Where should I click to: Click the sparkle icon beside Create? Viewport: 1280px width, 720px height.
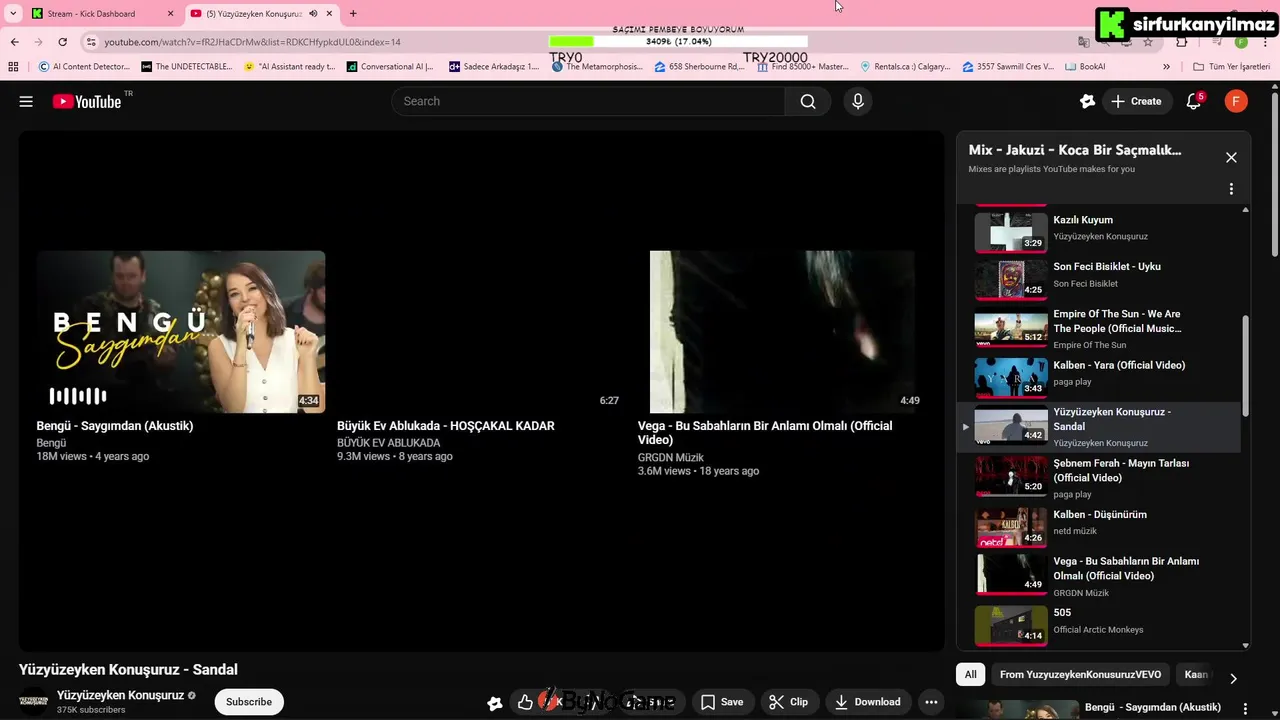(1088, 101)
